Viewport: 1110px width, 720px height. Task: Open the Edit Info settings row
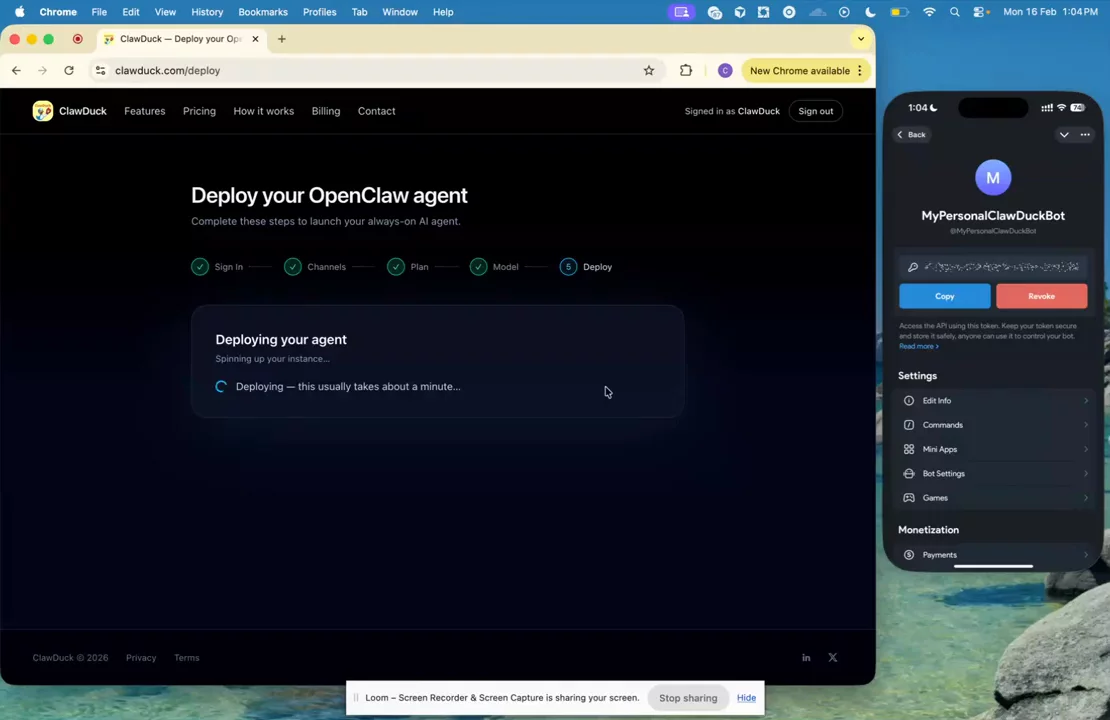(992, 401)
